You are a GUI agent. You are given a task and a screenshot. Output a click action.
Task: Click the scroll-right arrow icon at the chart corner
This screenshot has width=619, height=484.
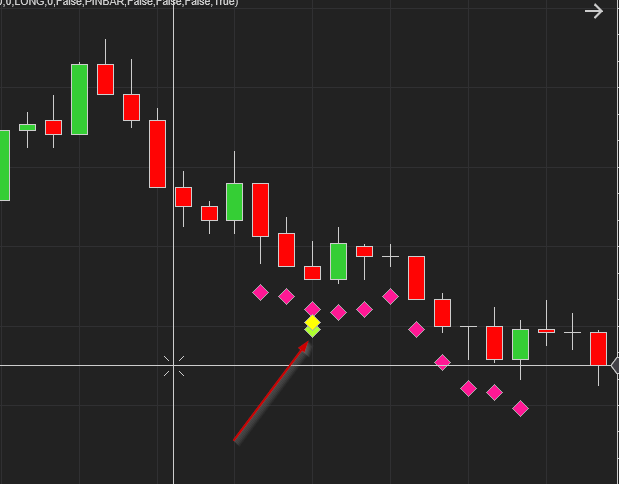tap(594, 11)
